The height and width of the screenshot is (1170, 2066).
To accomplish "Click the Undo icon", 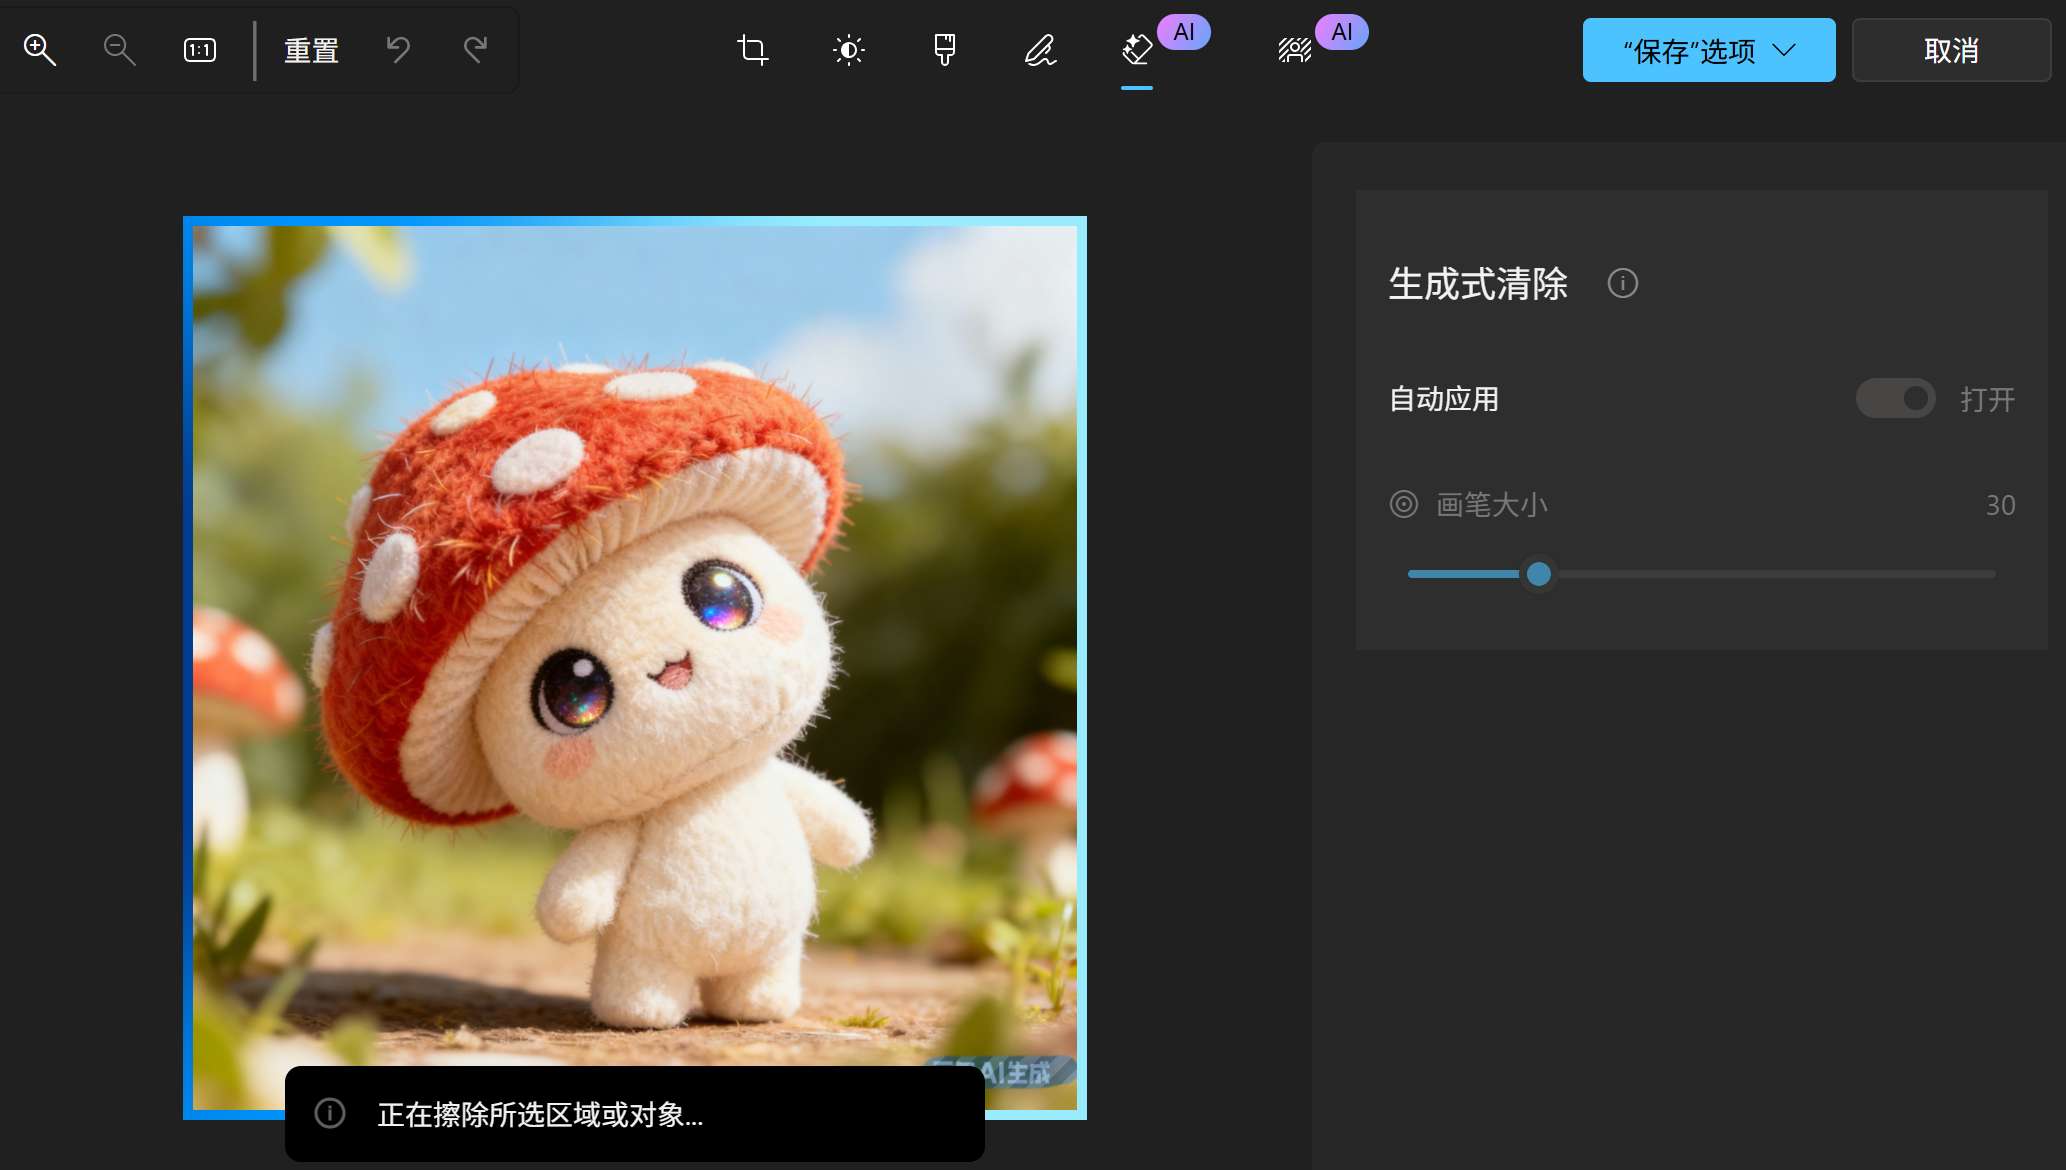I will 398,50.
